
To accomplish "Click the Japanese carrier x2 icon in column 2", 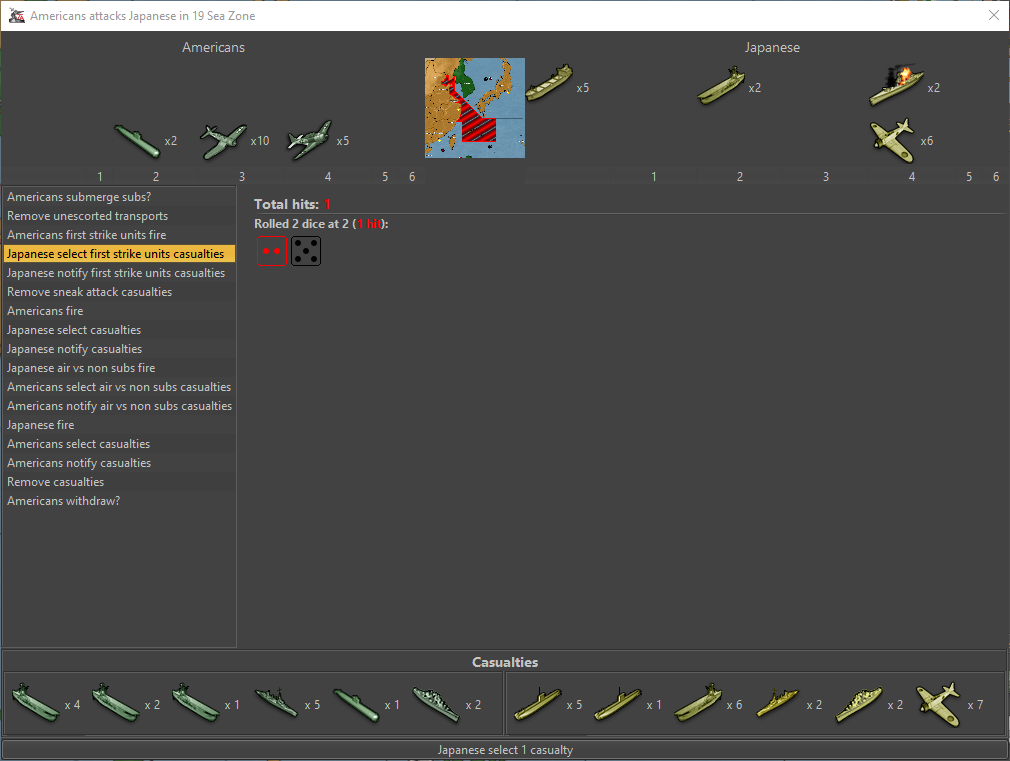I will pos(721,86).
